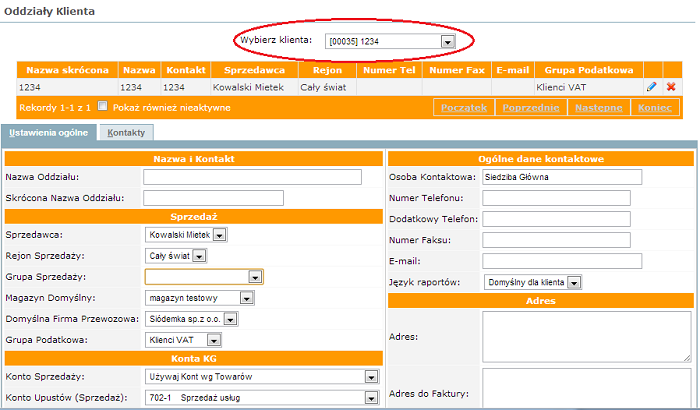This screenshot has width=700, height=410.
Task: Click the E-mail column header
Action: pos(512,70)
